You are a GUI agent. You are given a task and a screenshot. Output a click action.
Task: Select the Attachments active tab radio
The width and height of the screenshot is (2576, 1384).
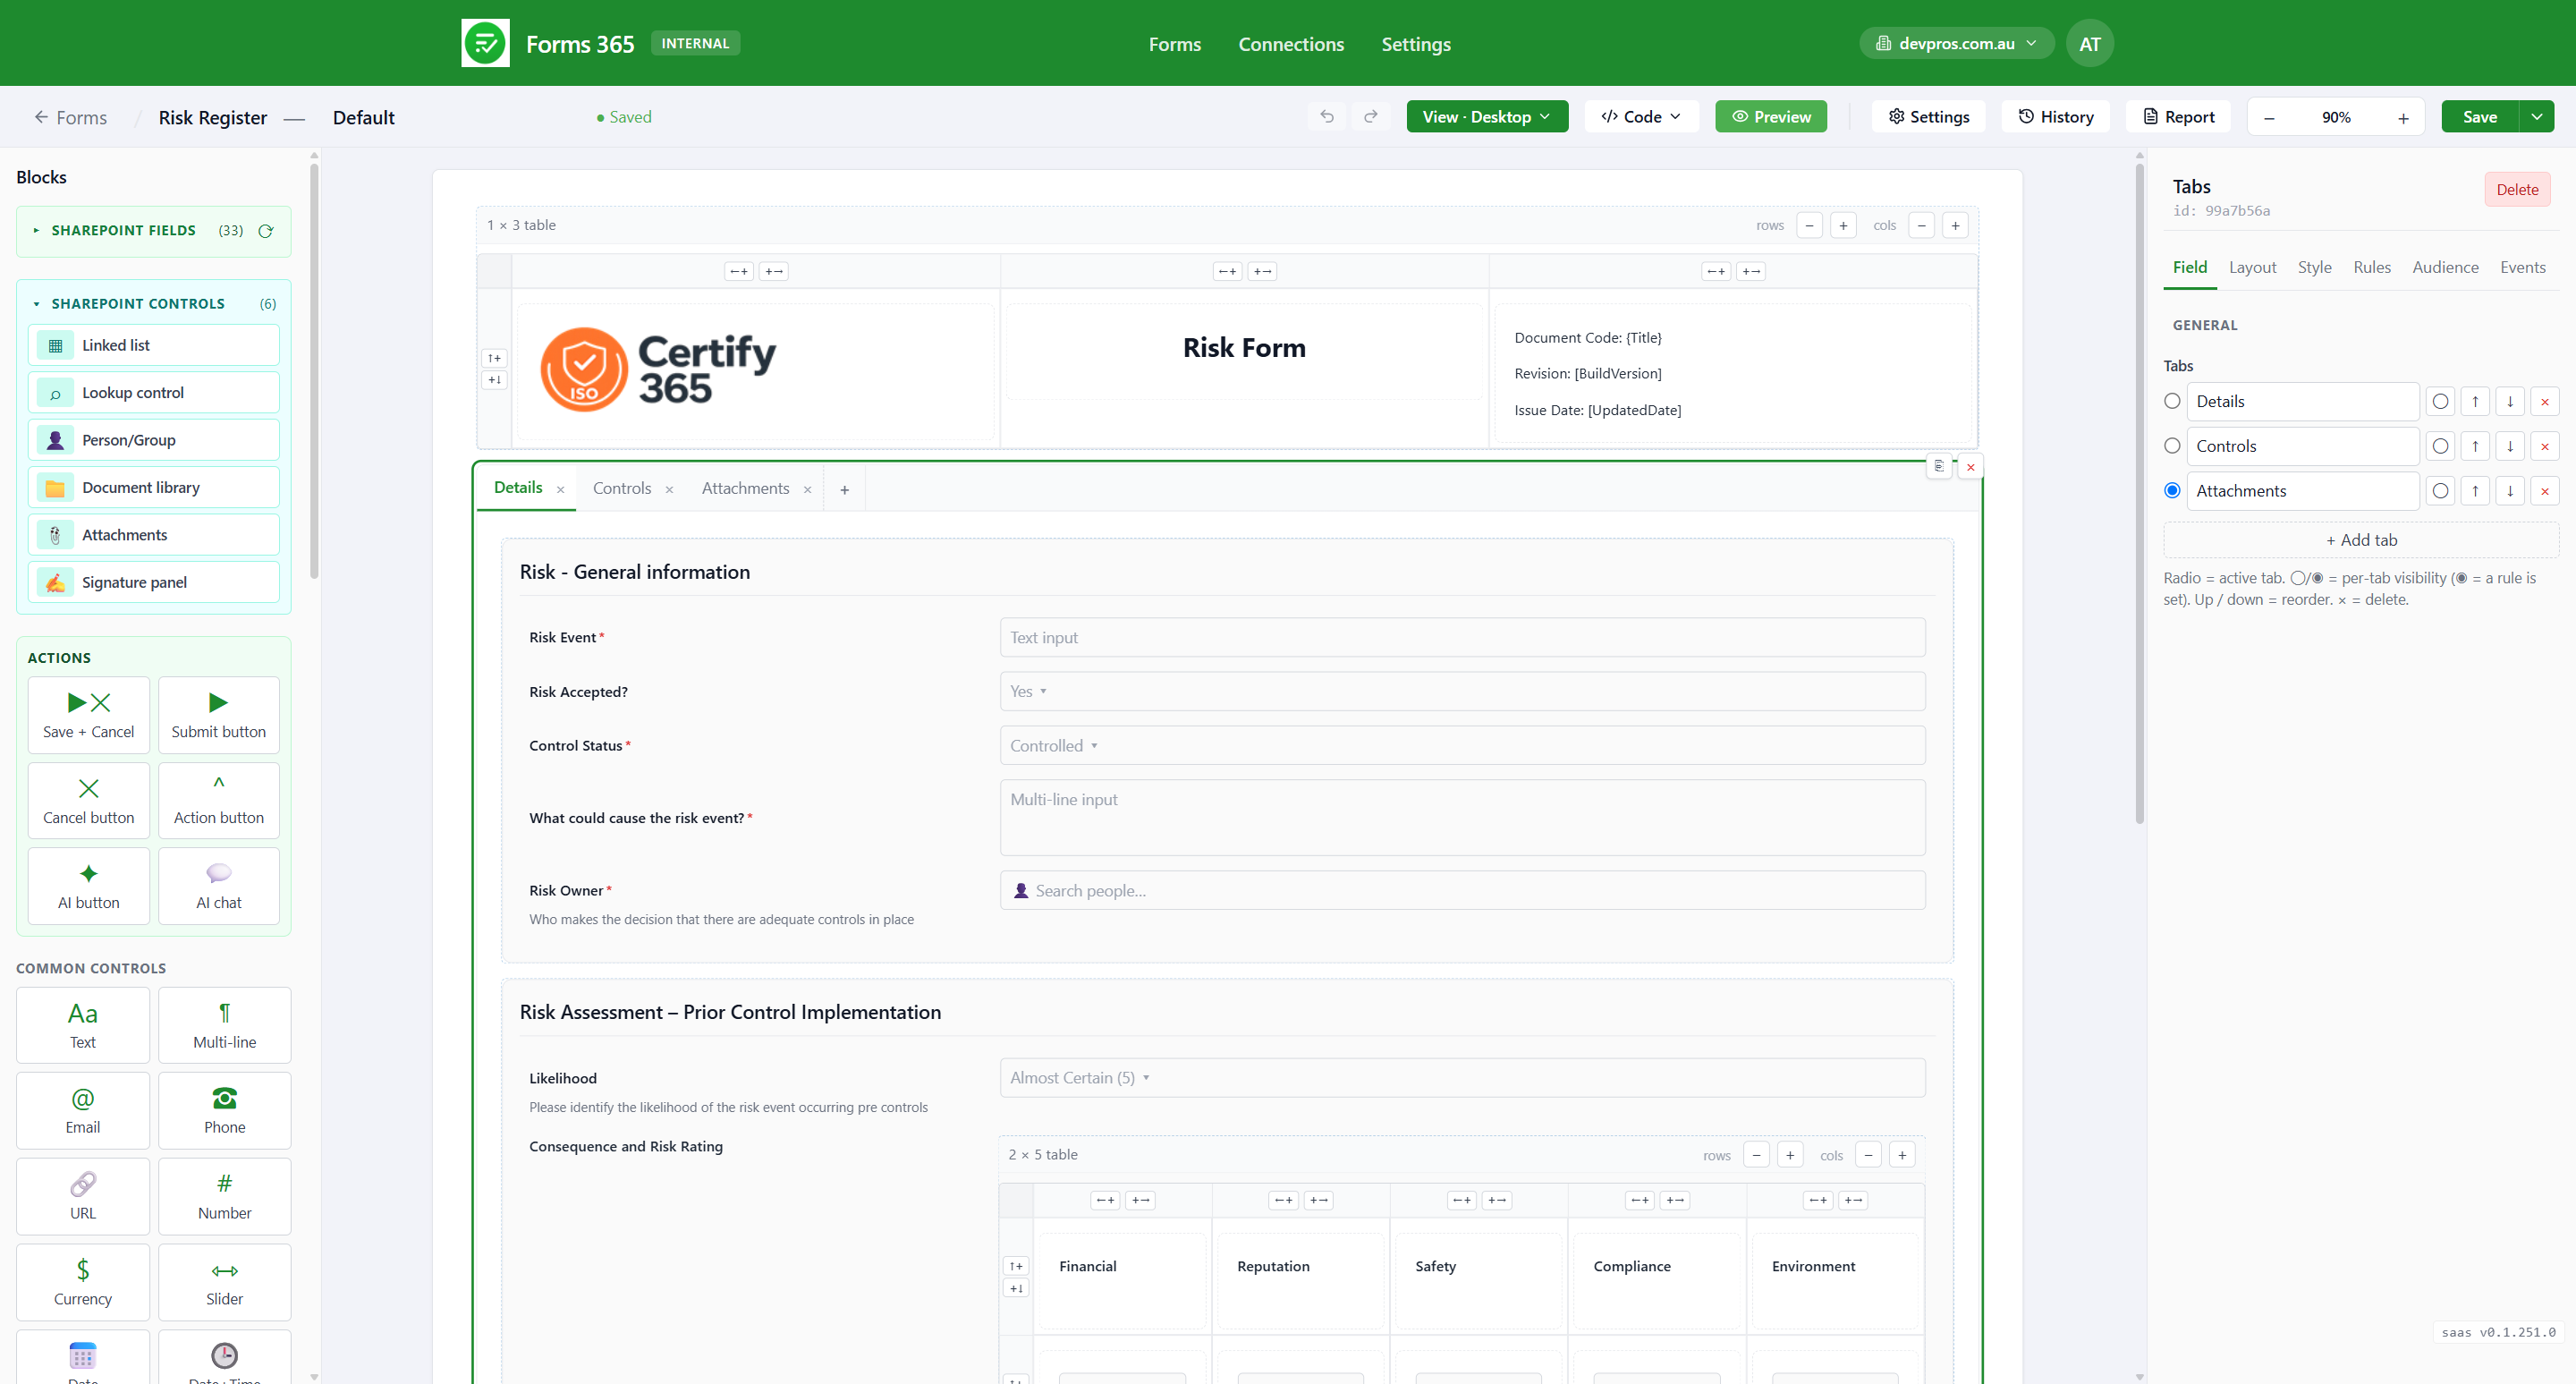tap(2172, 491)
